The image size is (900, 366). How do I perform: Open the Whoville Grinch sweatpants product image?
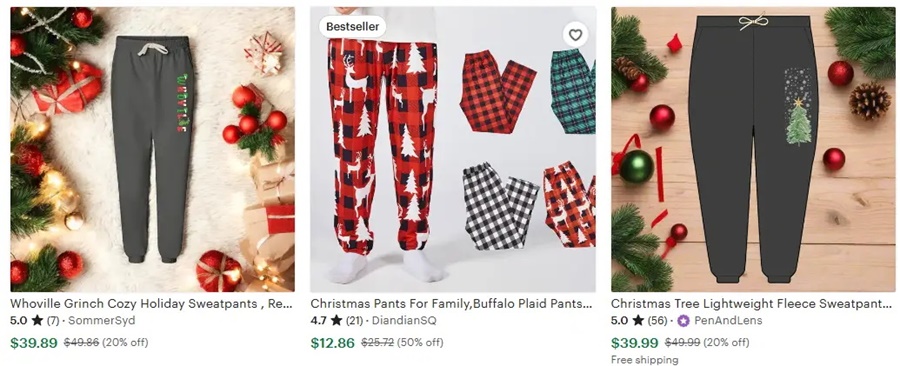coord(153,149)
